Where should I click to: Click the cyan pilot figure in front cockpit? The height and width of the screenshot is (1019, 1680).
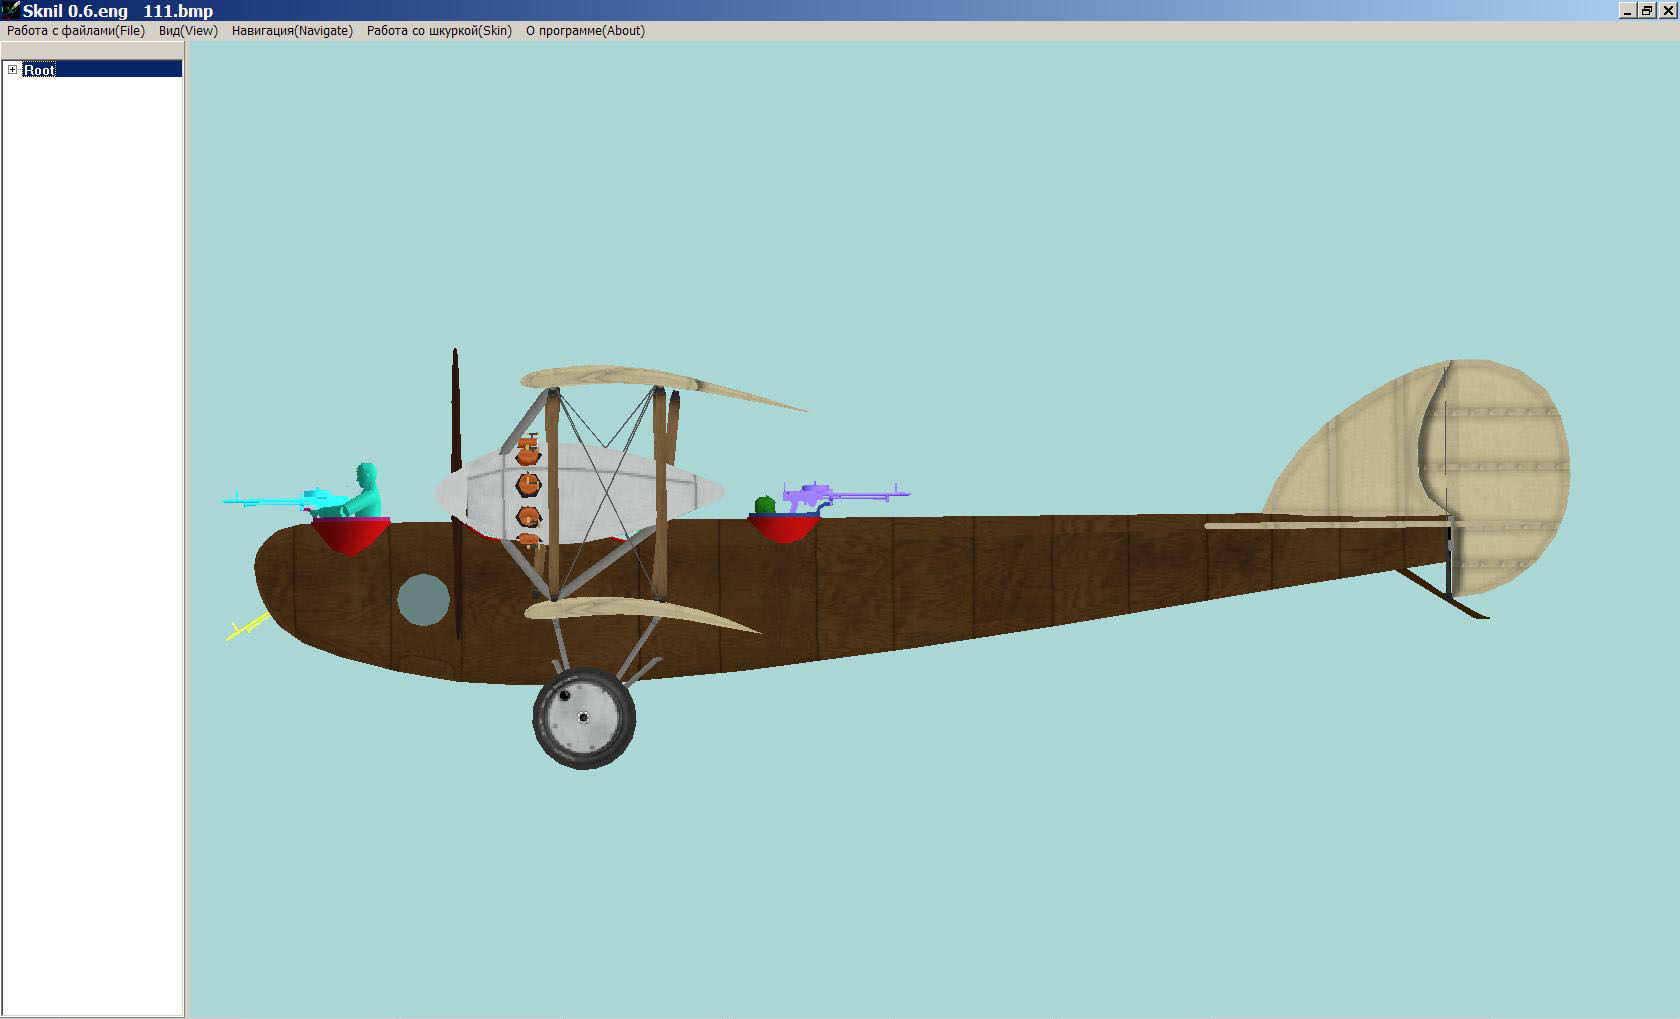365,490
